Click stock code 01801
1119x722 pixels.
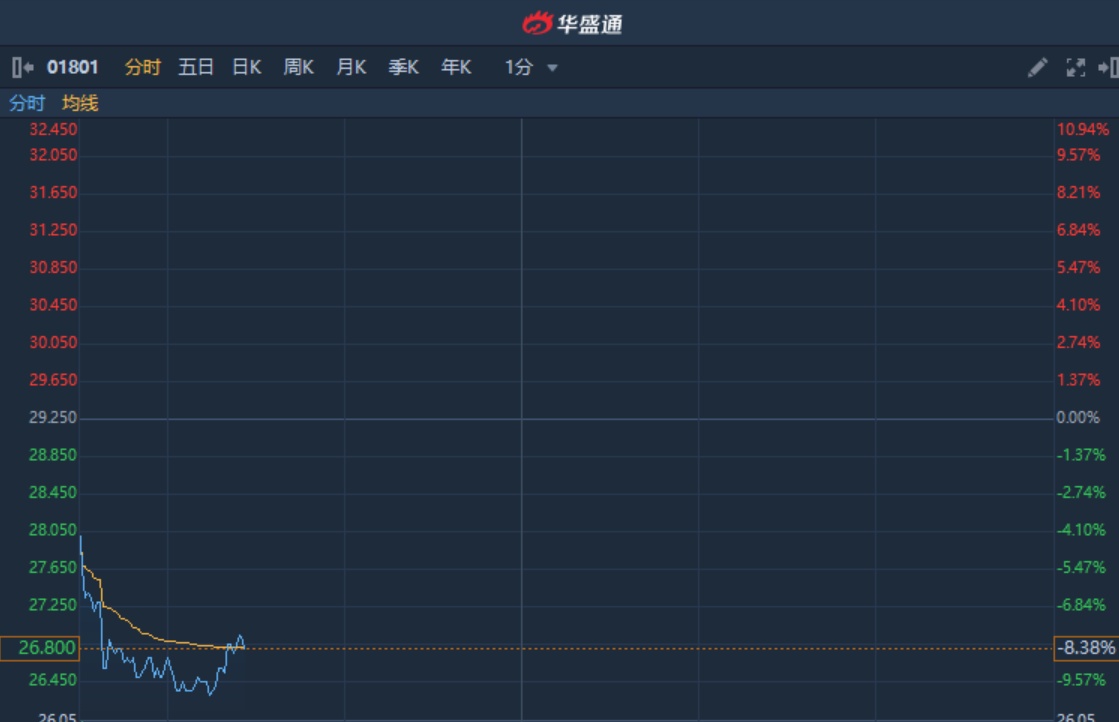click(x=73, y=68)
